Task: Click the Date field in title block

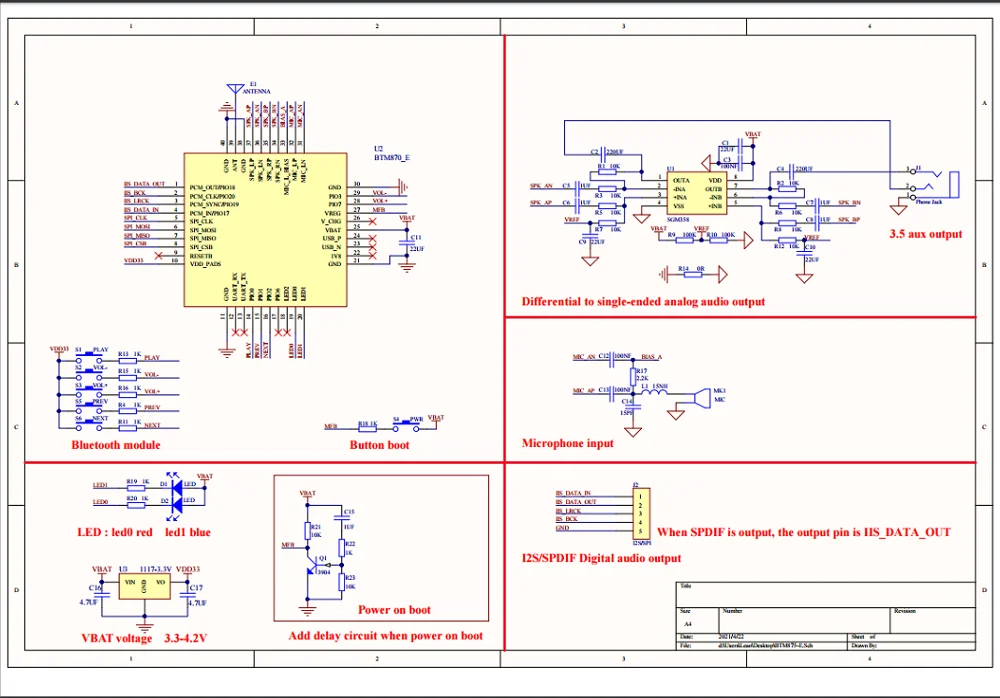Action: [762, 637]
